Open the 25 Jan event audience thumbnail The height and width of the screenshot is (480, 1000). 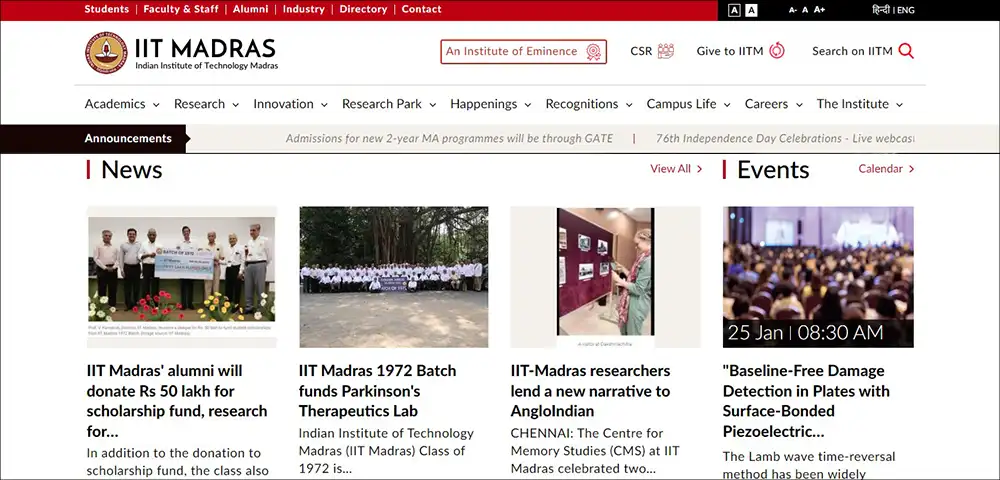[x=818, y=277]
